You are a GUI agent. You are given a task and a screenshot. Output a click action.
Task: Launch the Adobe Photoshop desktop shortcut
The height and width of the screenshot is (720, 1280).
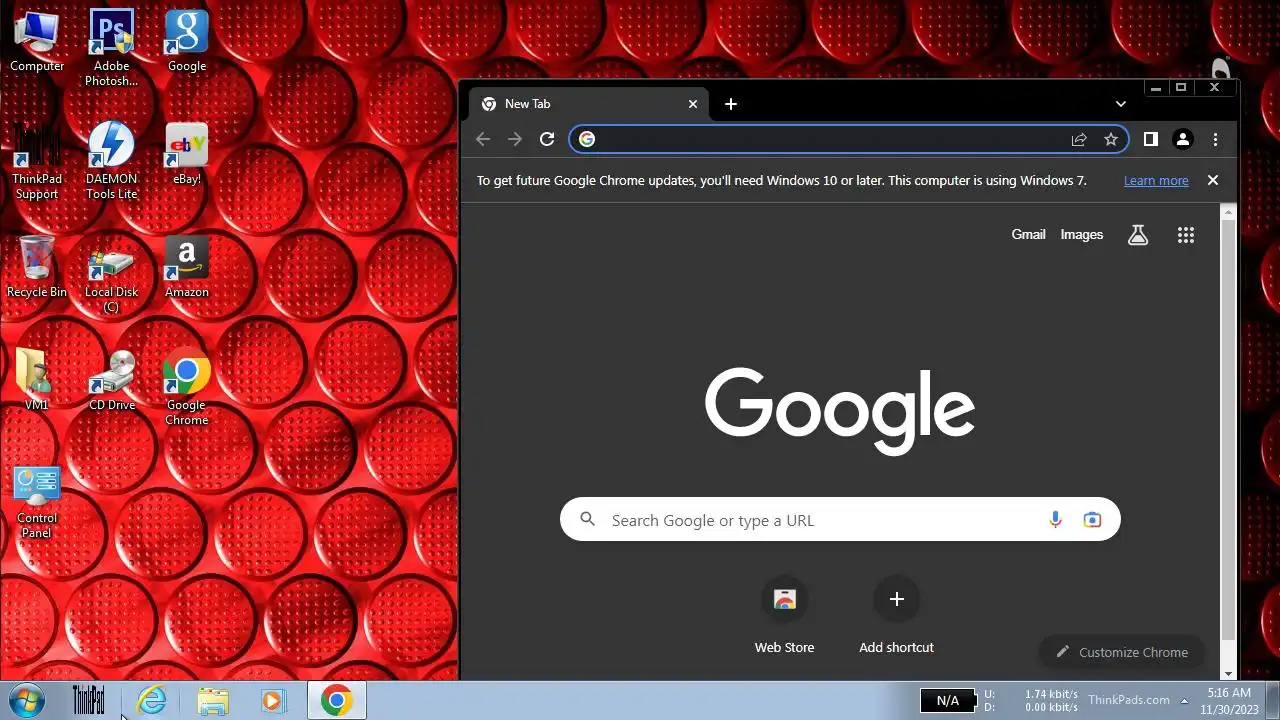pos(111,48)
